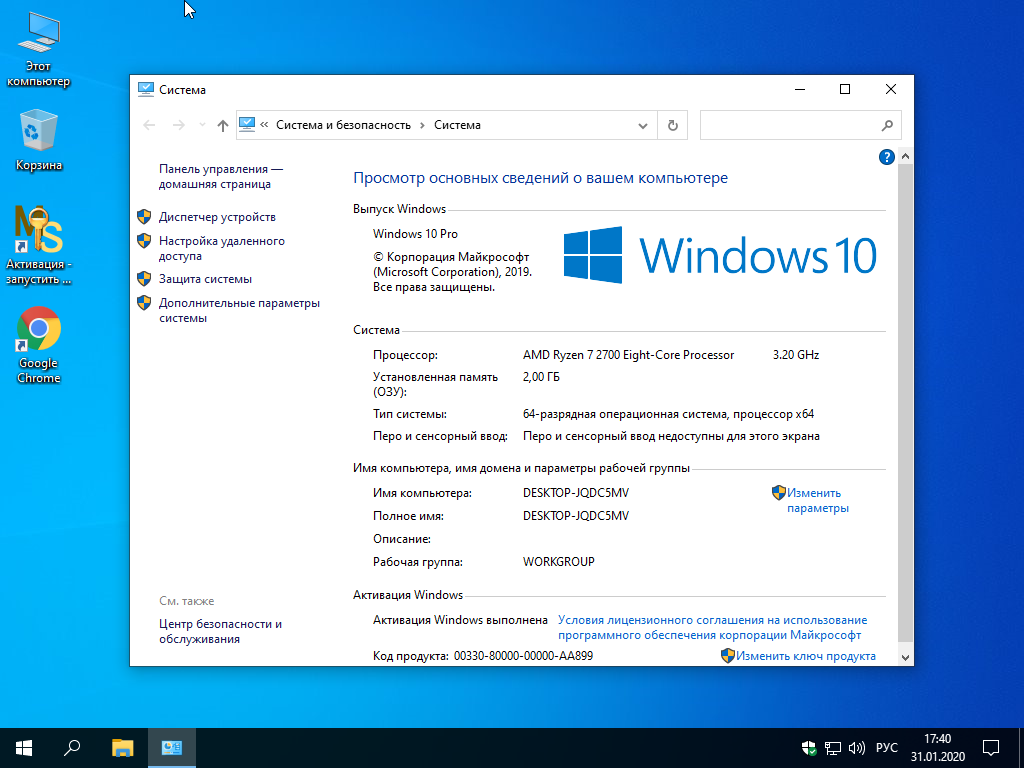Click the 2,00 ГБ memory value
The width and height of the screenshot is (1024, 768).
point(541,377)
